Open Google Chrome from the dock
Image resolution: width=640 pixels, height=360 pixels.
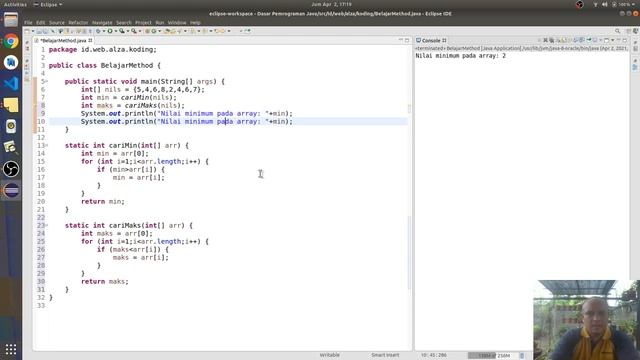(x=11, y=41)
